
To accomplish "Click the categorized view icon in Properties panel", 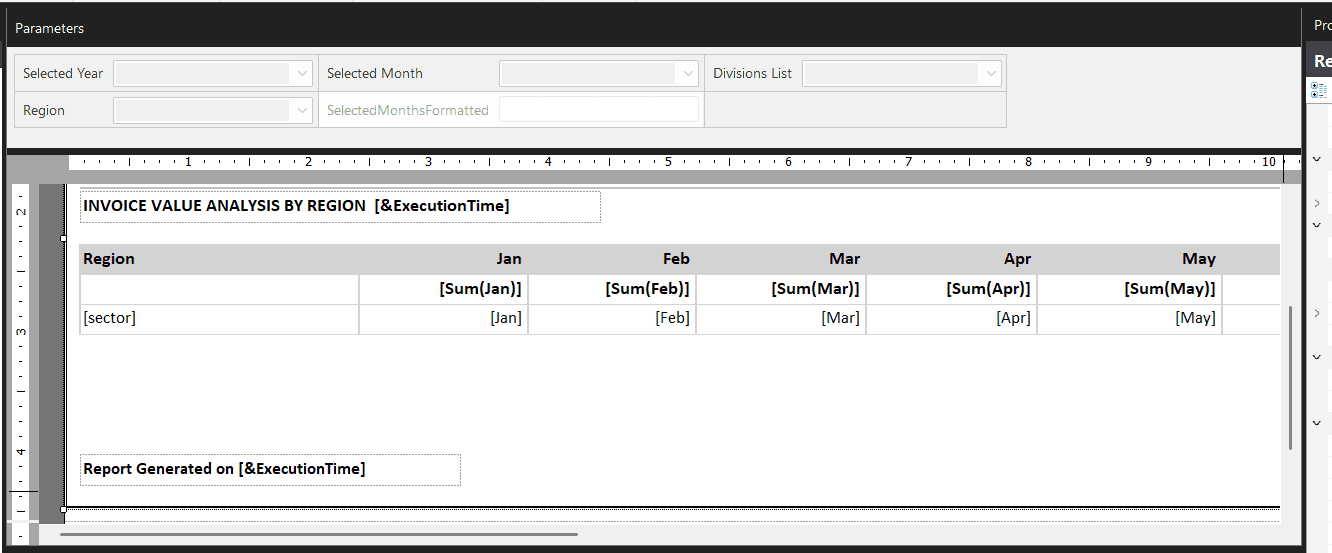I will [x=1319, y=90].
